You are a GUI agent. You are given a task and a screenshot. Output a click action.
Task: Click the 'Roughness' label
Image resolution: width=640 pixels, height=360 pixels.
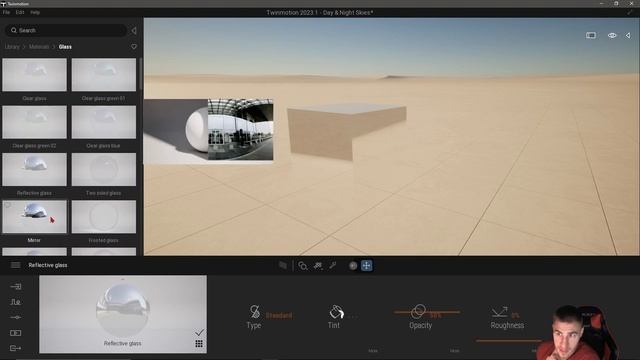click(x=507, y=325)
